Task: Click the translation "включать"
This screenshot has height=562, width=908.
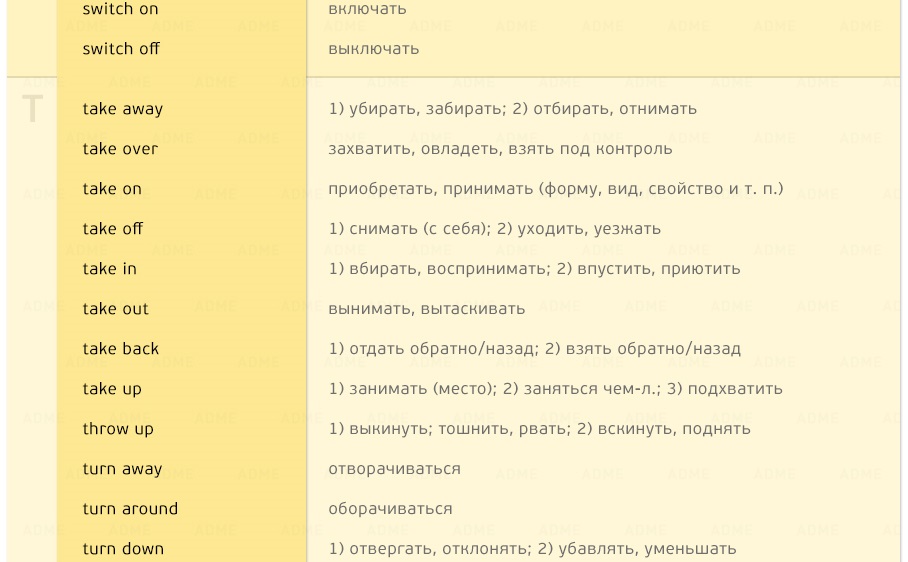Action: [367, 9]
